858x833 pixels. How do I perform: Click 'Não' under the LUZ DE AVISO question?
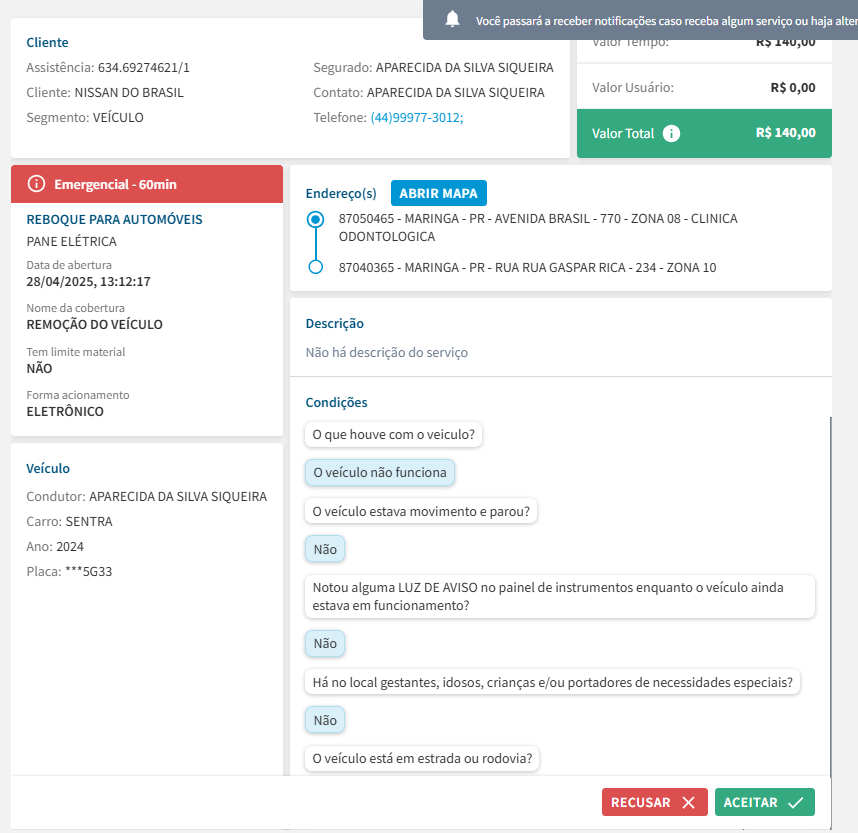(325, 644)
